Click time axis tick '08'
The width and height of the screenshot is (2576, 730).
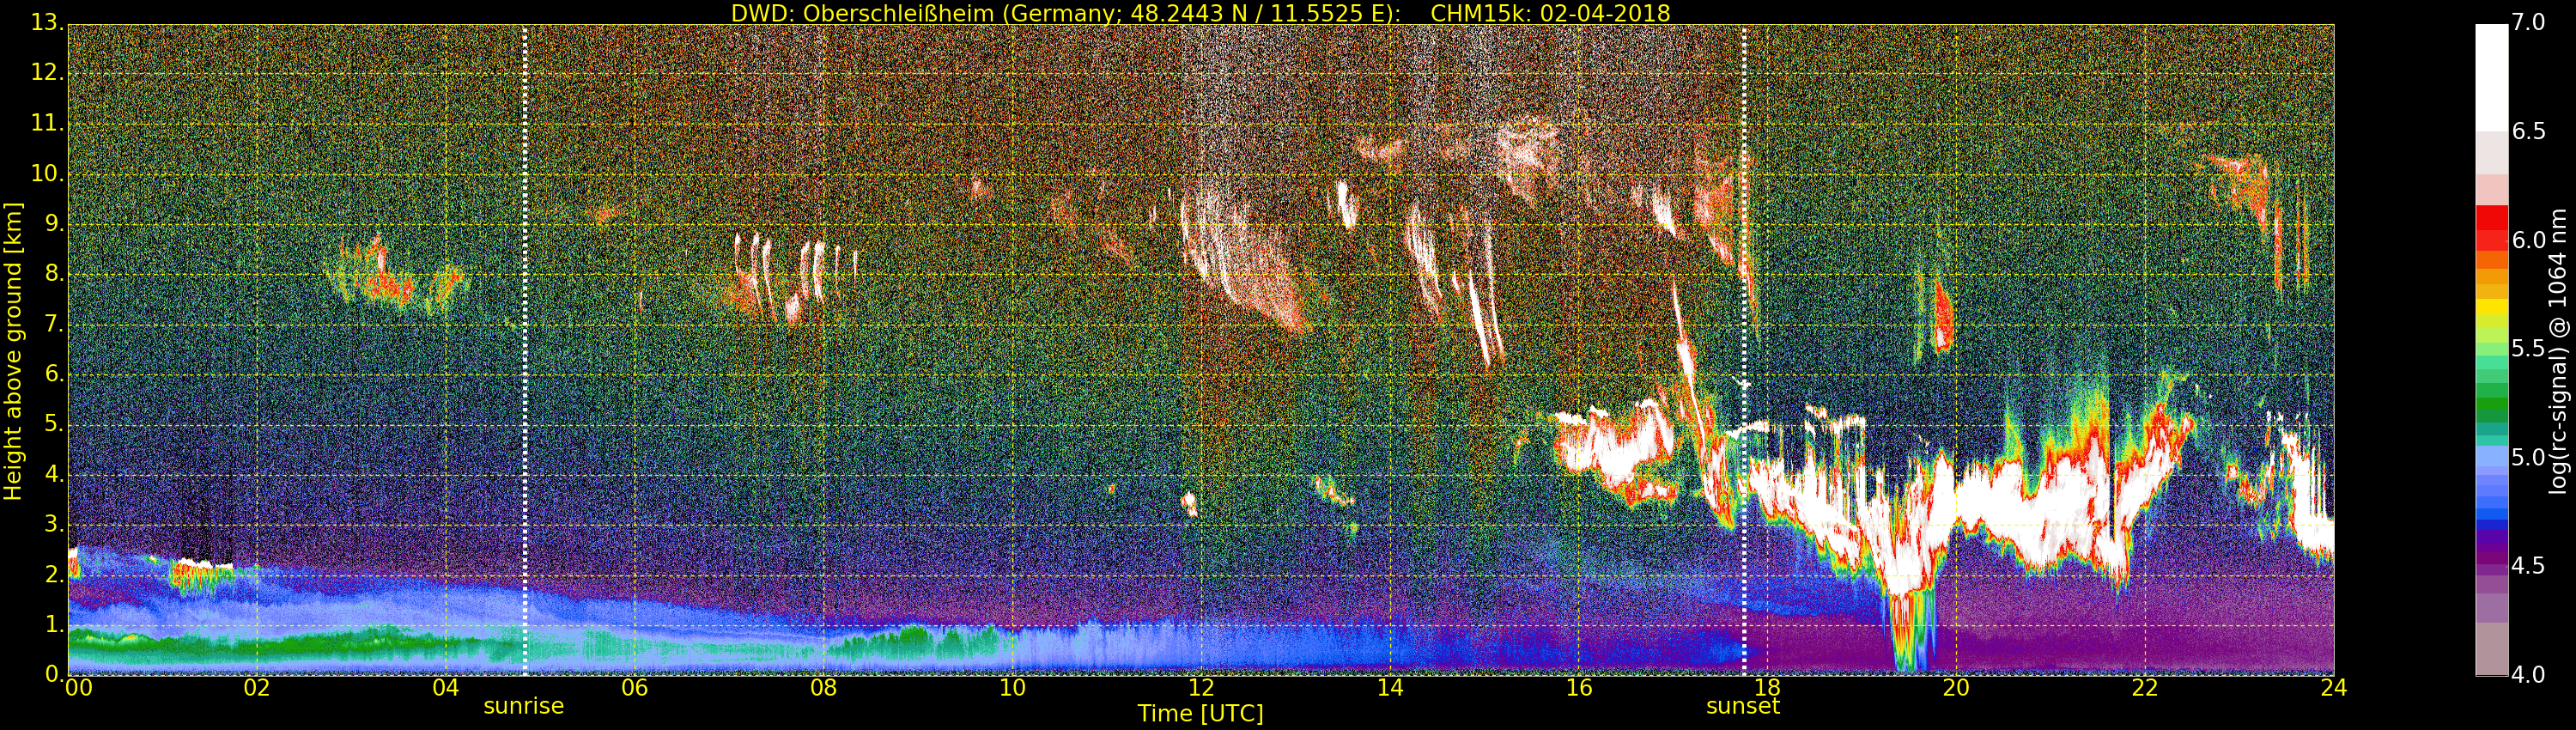(x=823, y=687)
